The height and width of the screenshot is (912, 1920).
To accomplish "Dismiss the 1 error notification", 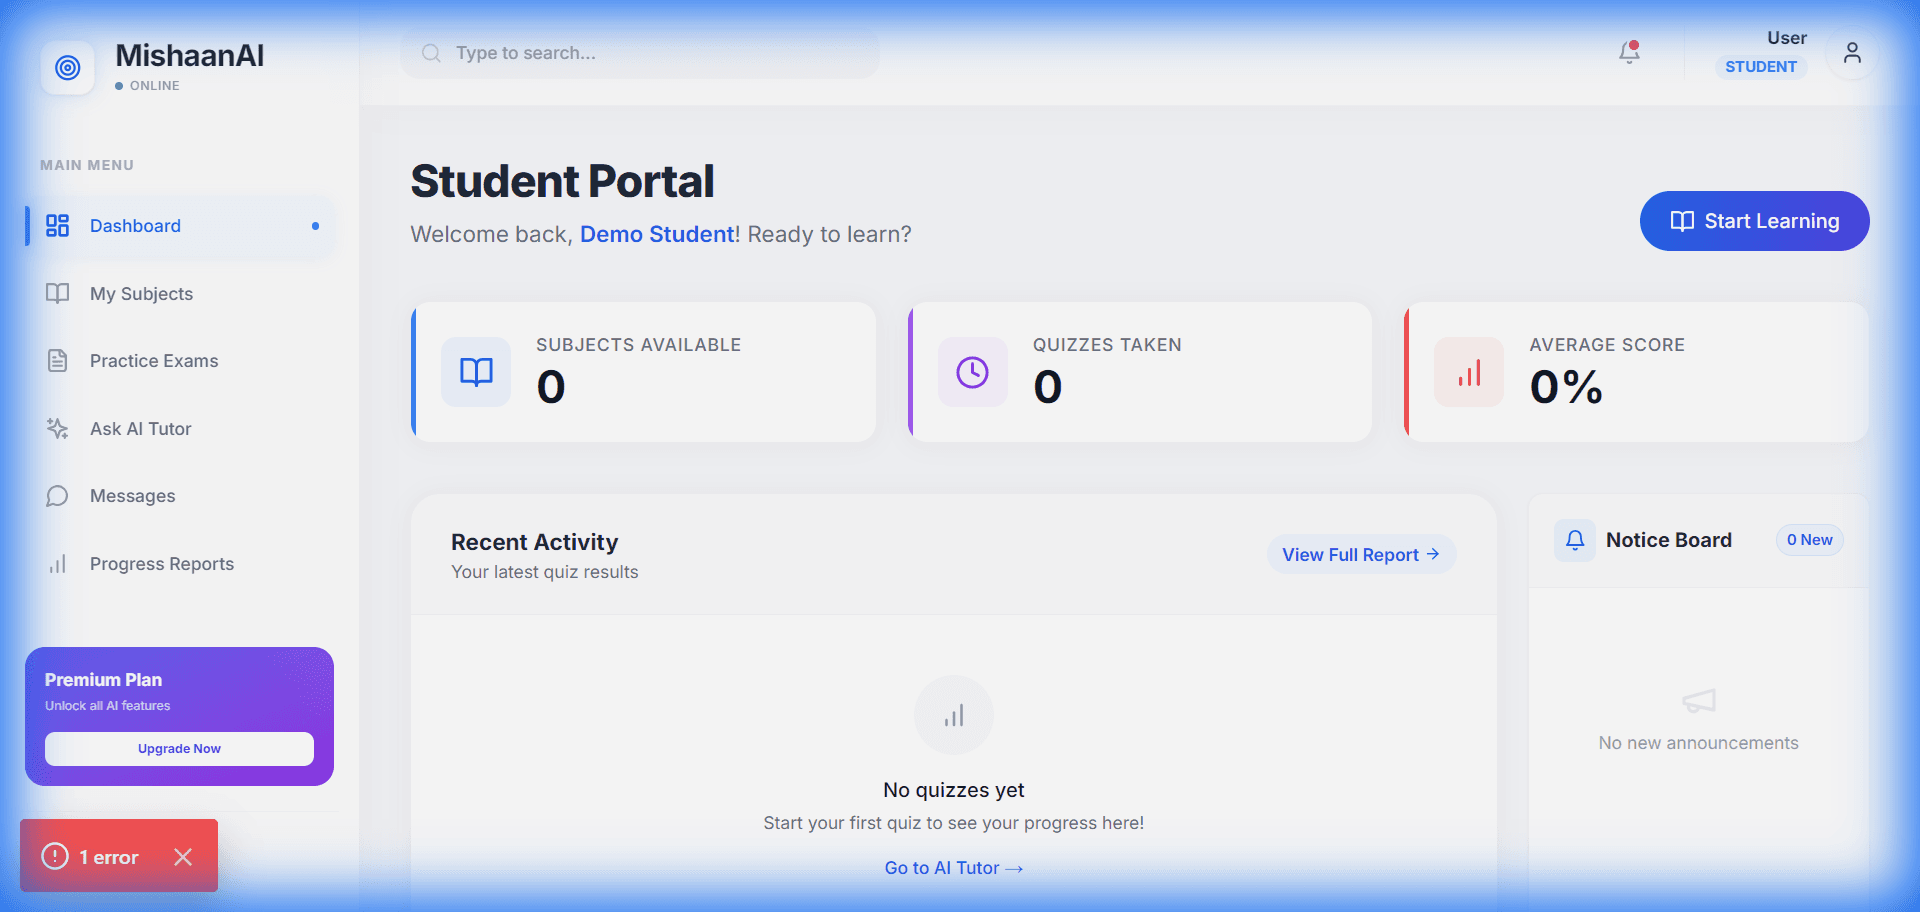I will click(183, 857).
